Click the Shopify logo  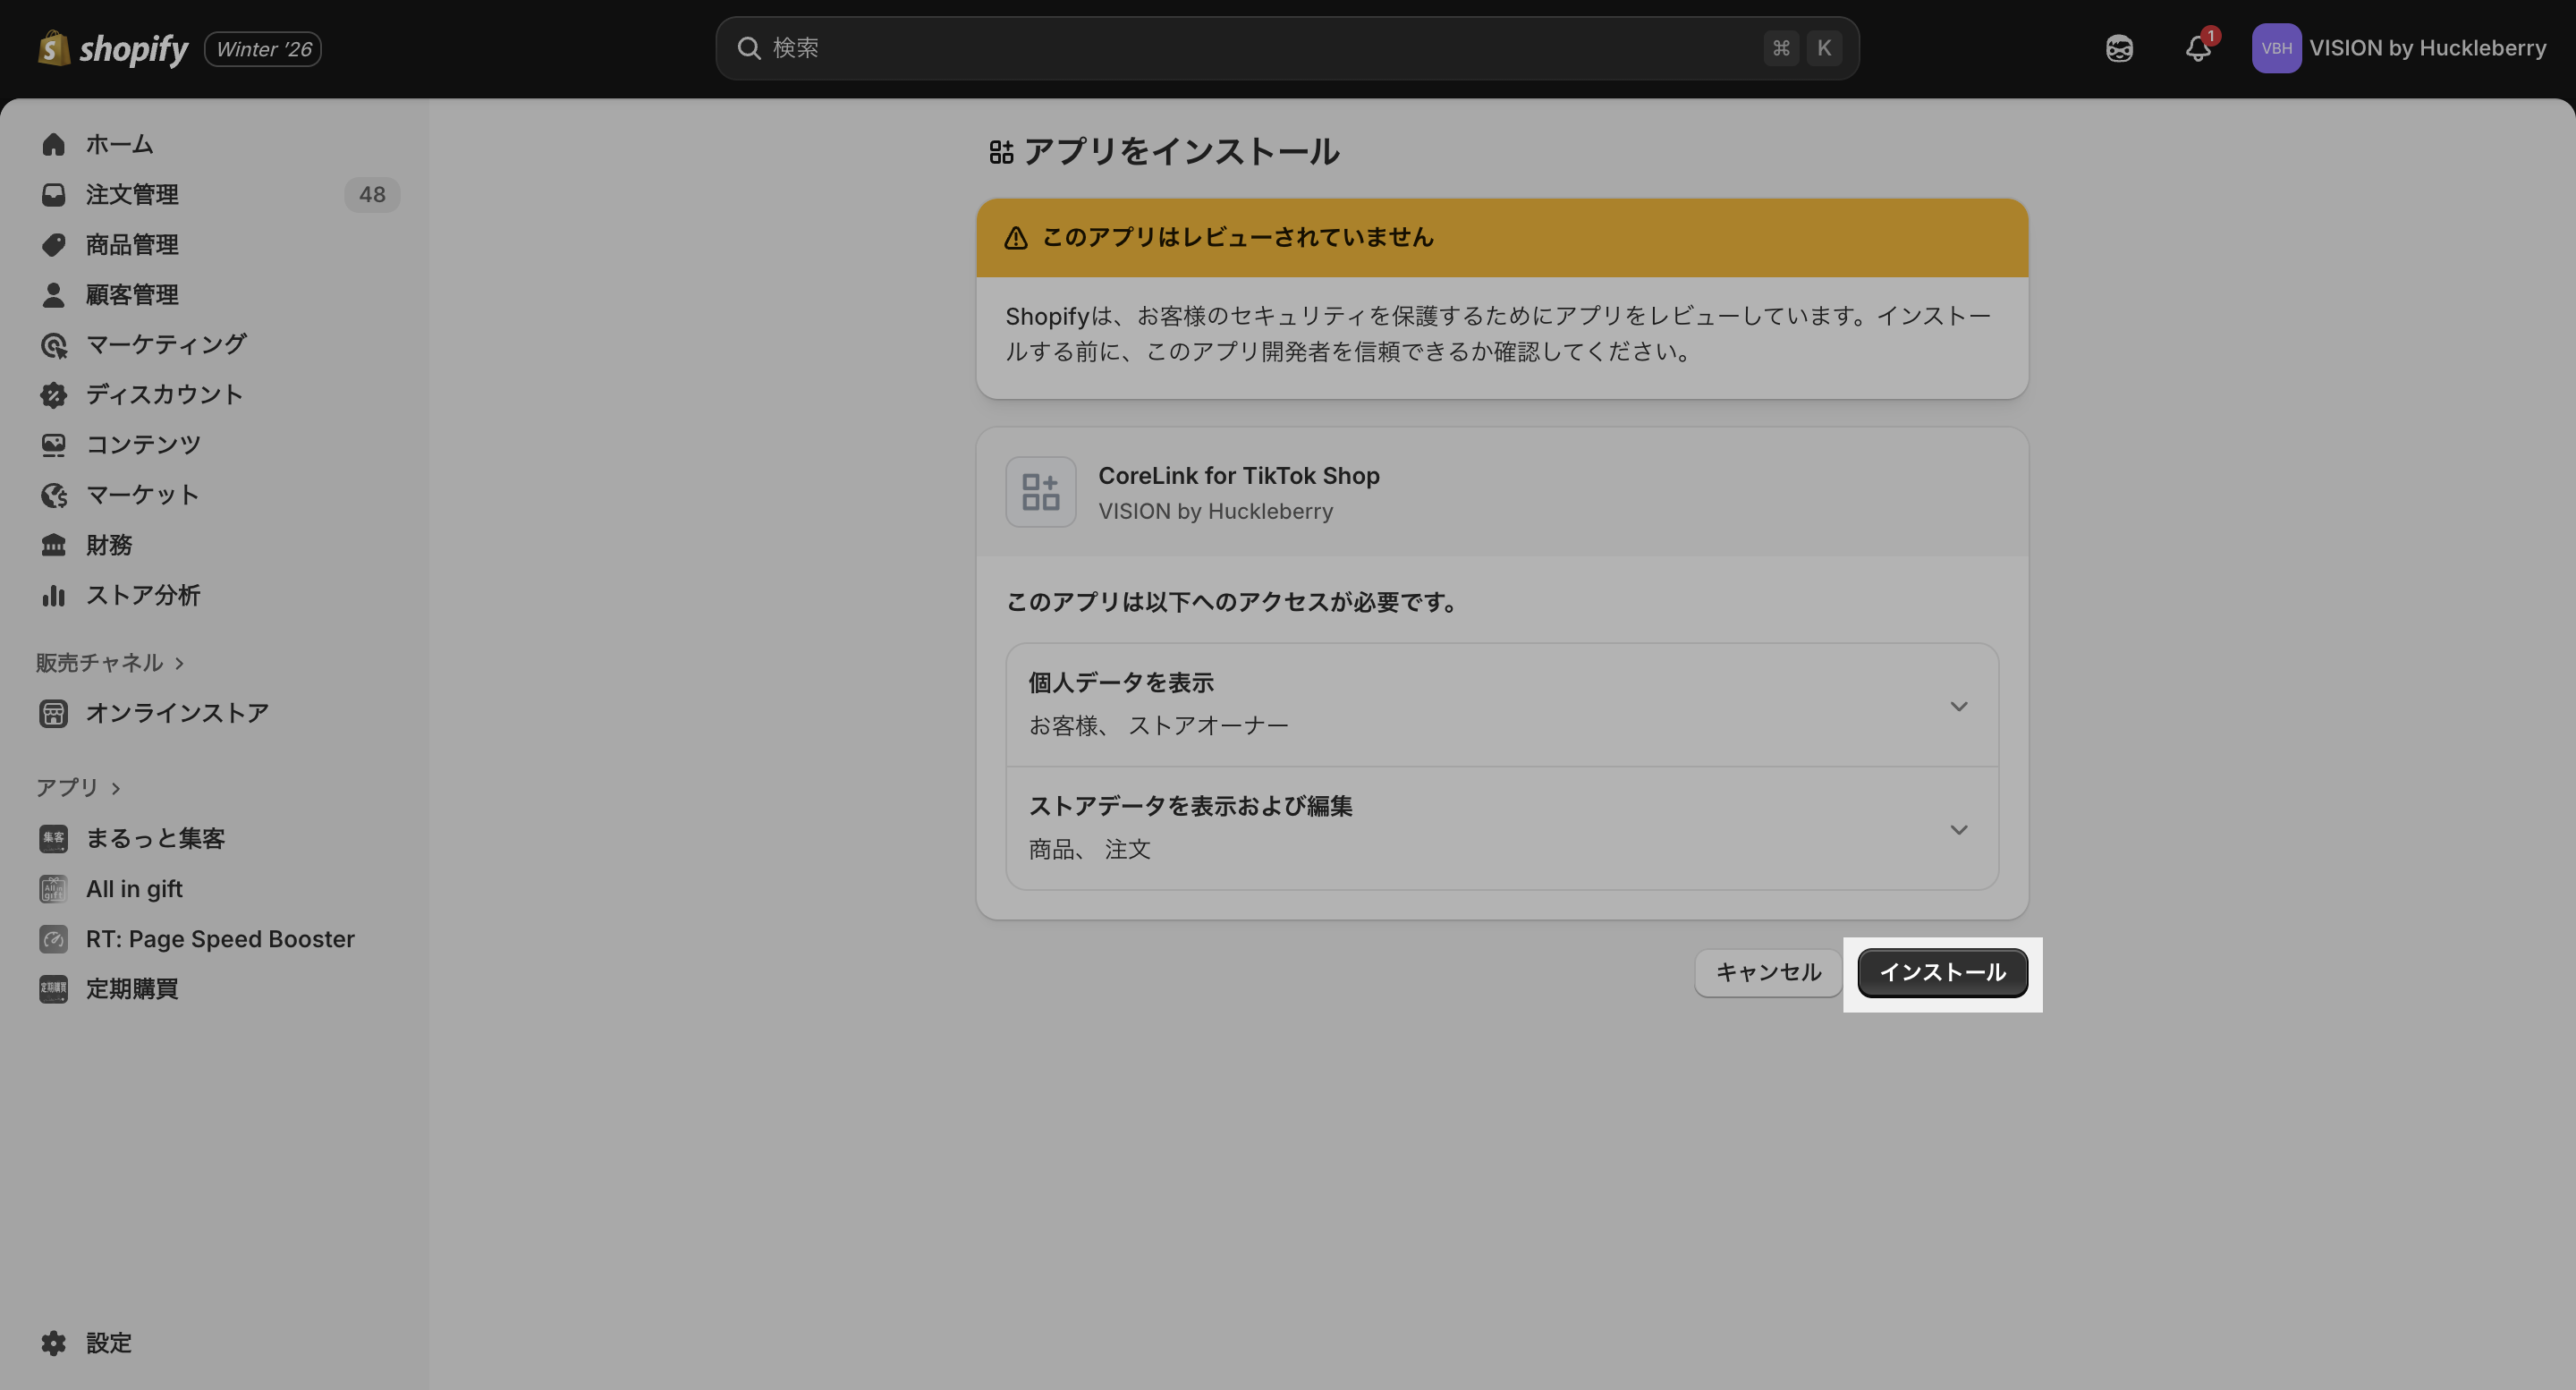pyautogui.click(x=113, y=48)
